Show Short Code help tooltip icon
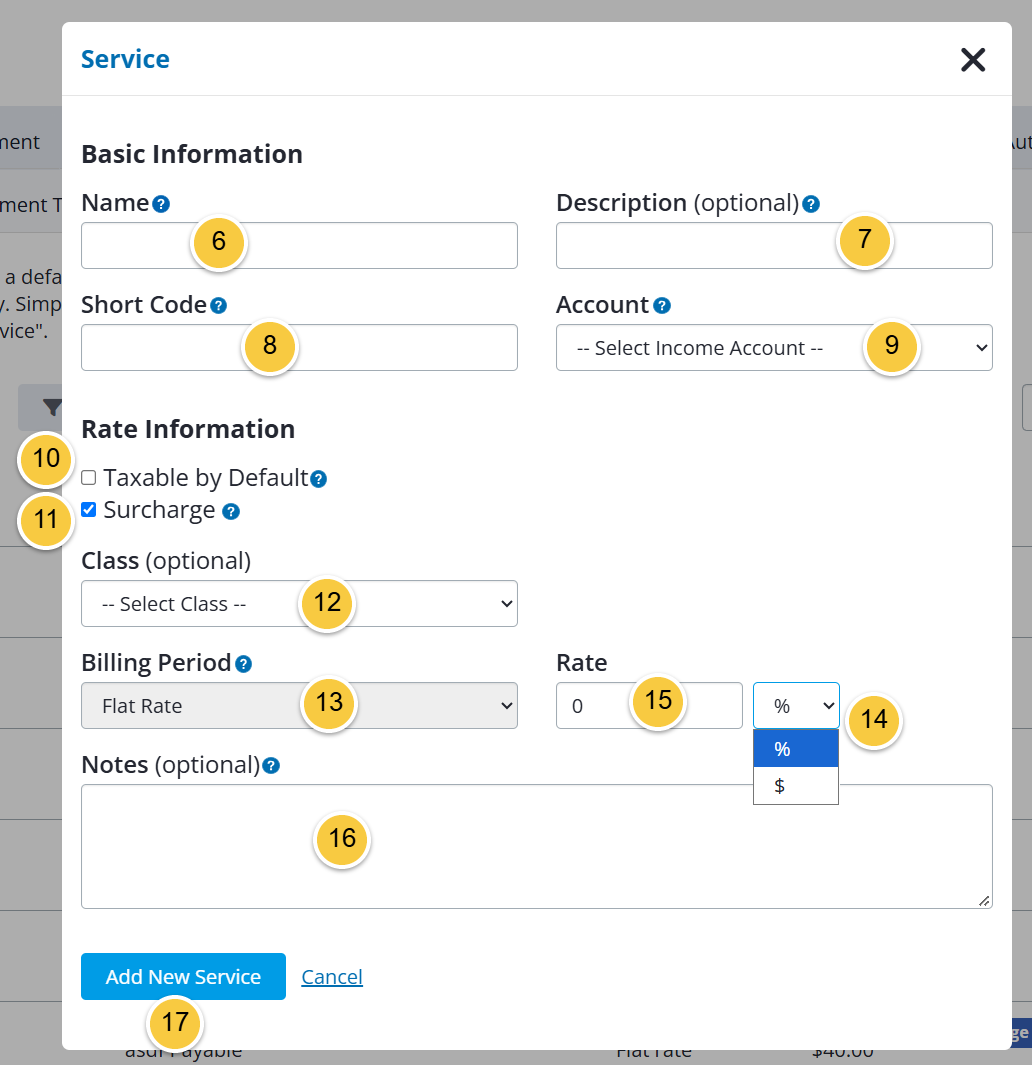 (218, 306)
